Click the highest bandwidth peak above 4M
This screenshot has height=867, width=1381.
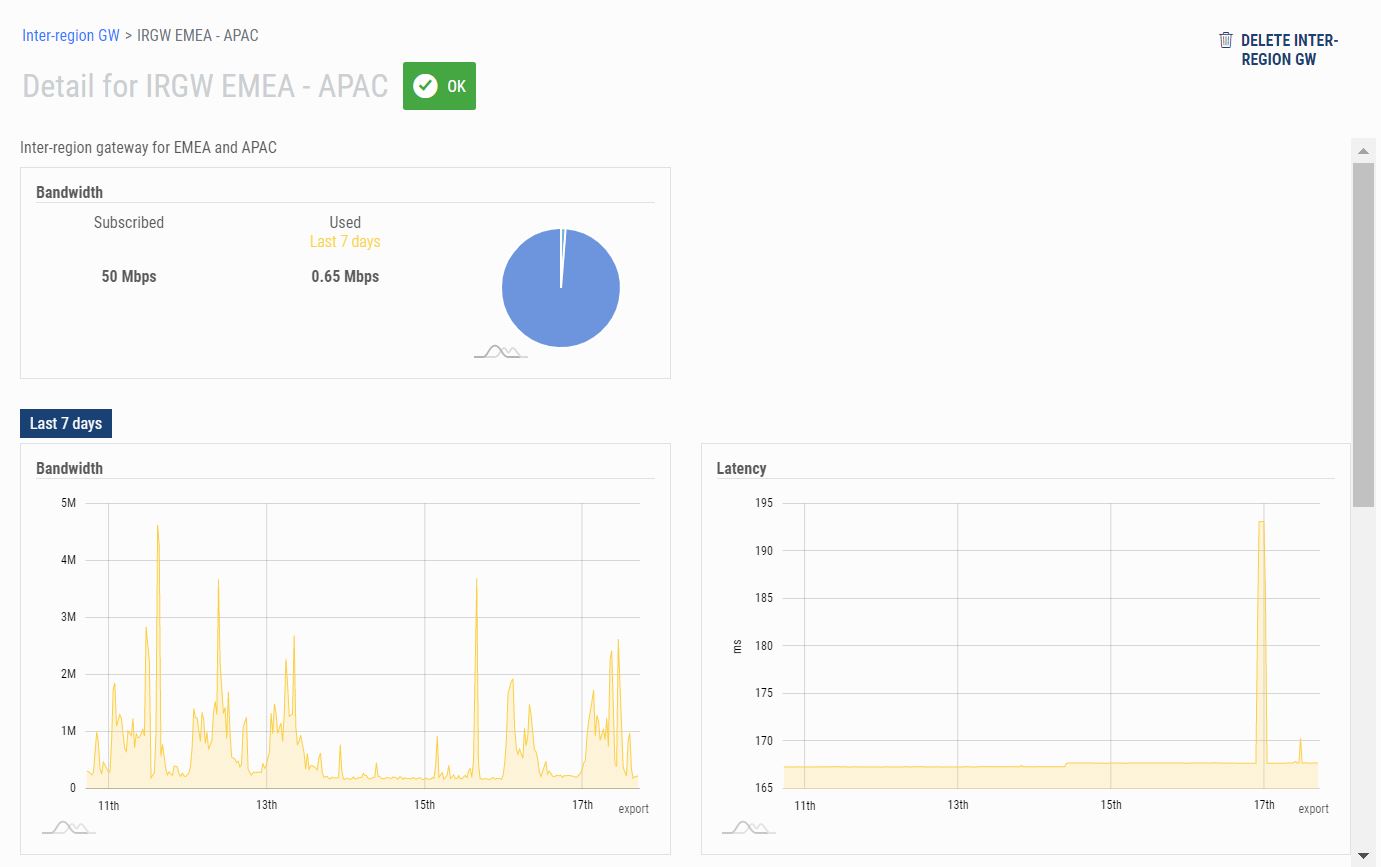[158, 527]
